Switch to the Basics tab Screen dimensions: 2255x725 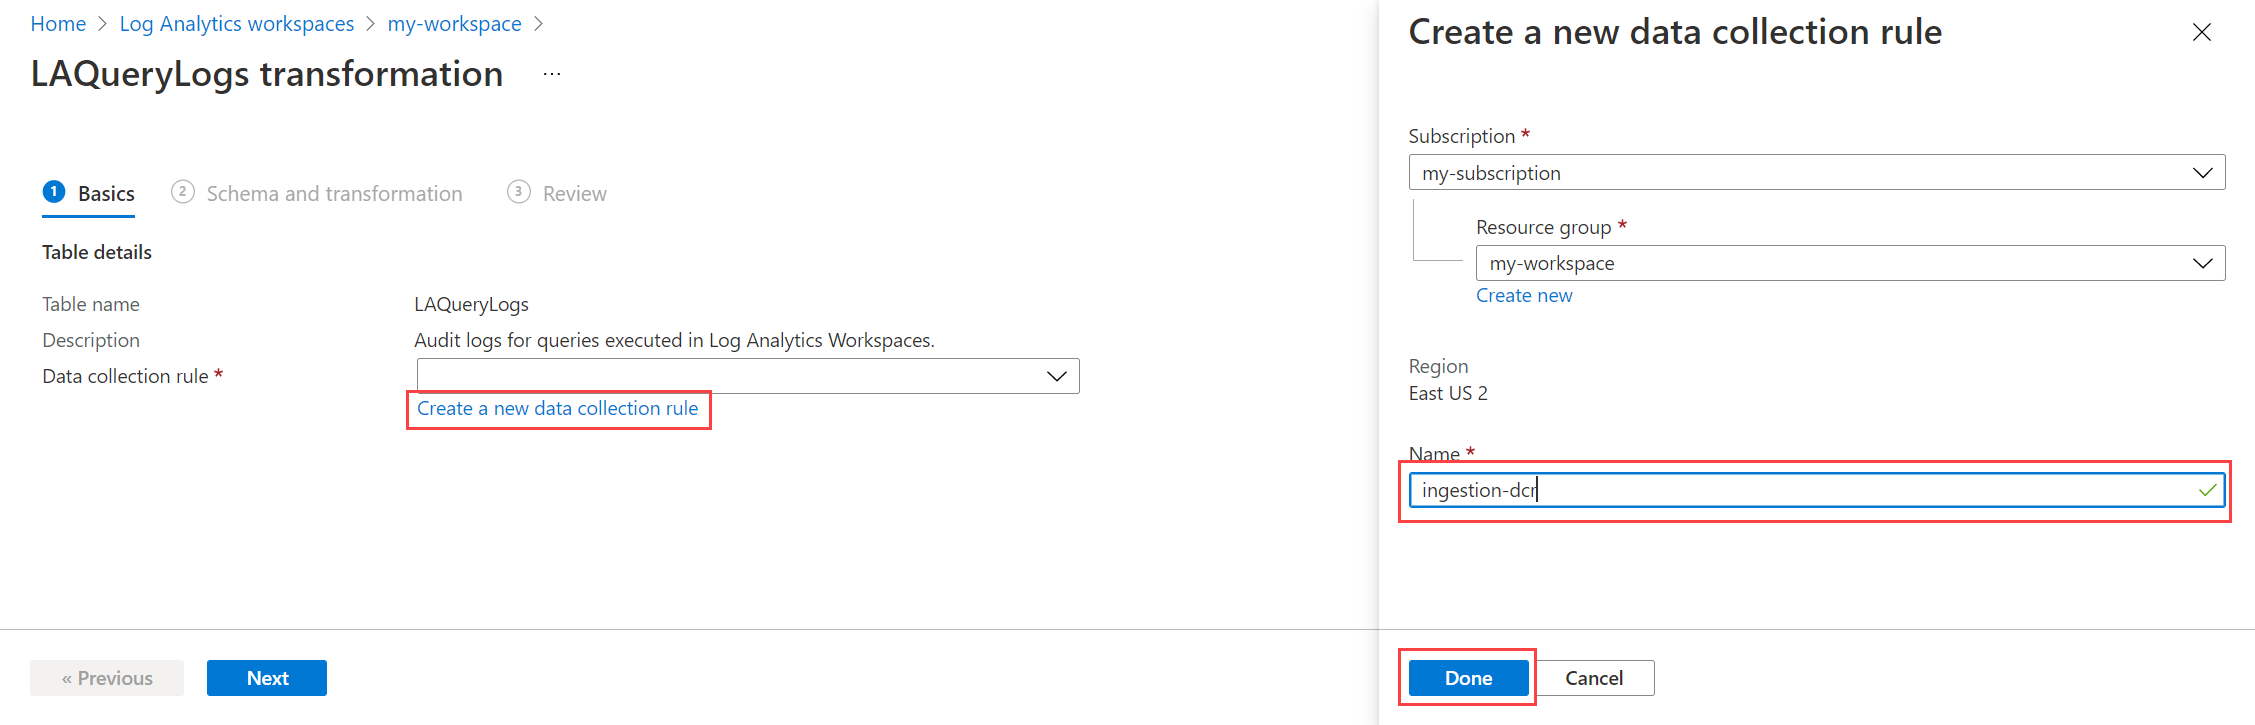click(x=105, y=194)
